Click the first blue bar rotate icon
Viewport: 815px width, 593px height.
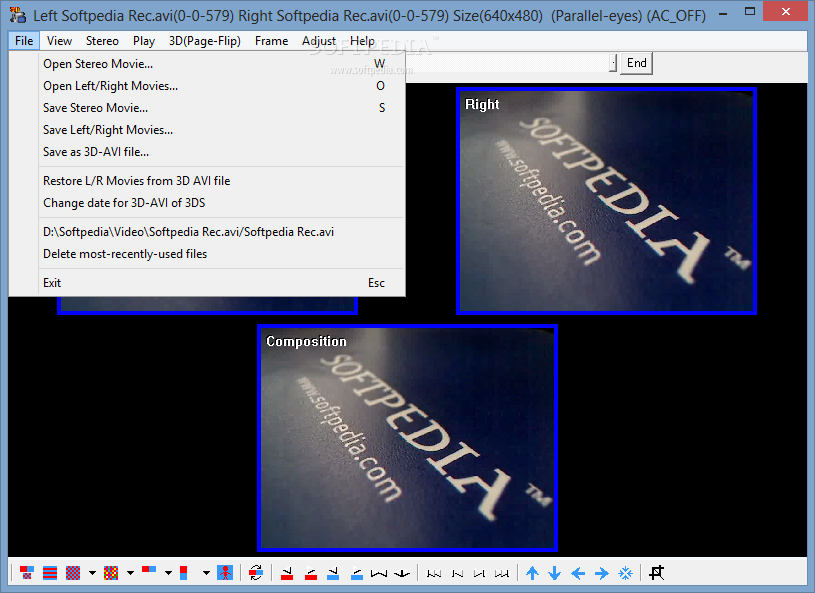click(x=333, y=573)
